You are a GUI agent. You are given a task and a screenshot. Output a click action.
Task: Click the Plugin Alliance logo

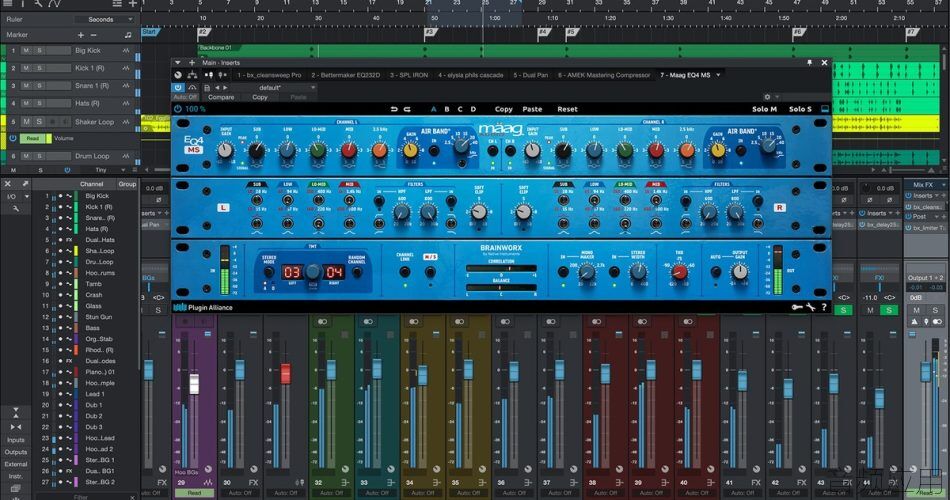203,307
